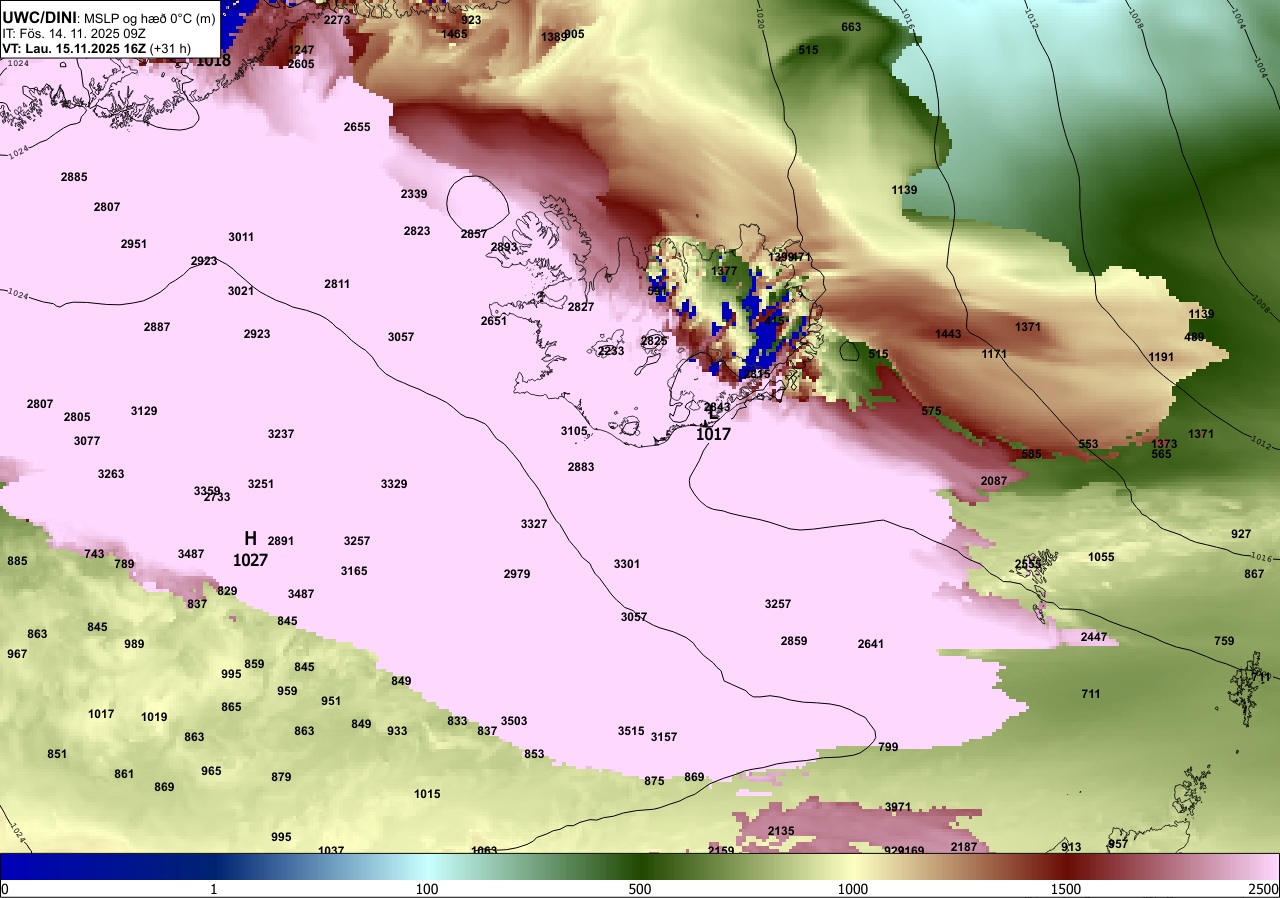Click the 2447 height value

click(1094, 637)
